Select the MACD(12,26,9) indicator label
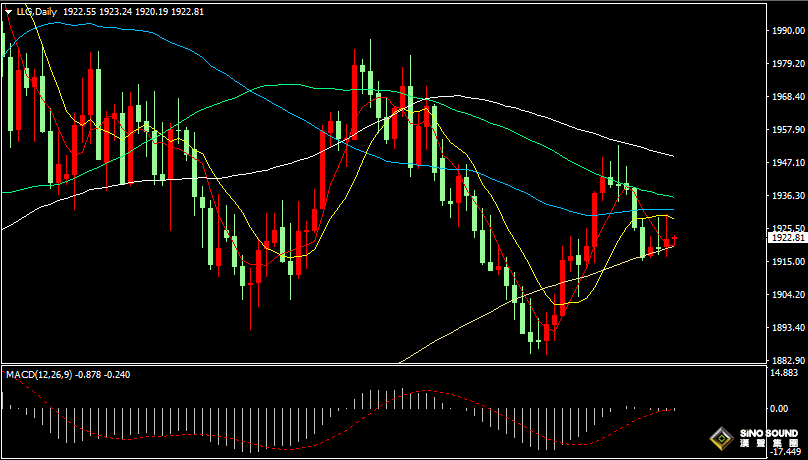Screen dimensions: 808x460 [x=40, y=374]
